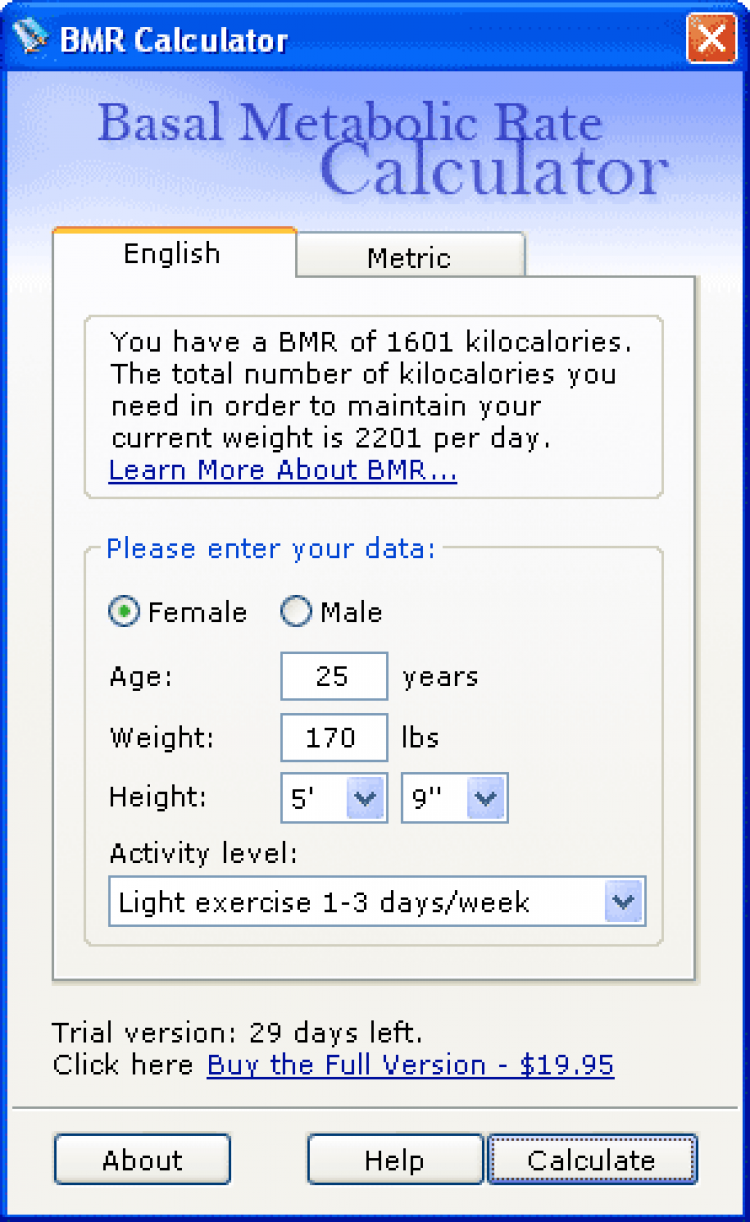Select the Female radio button

[124, 612]
